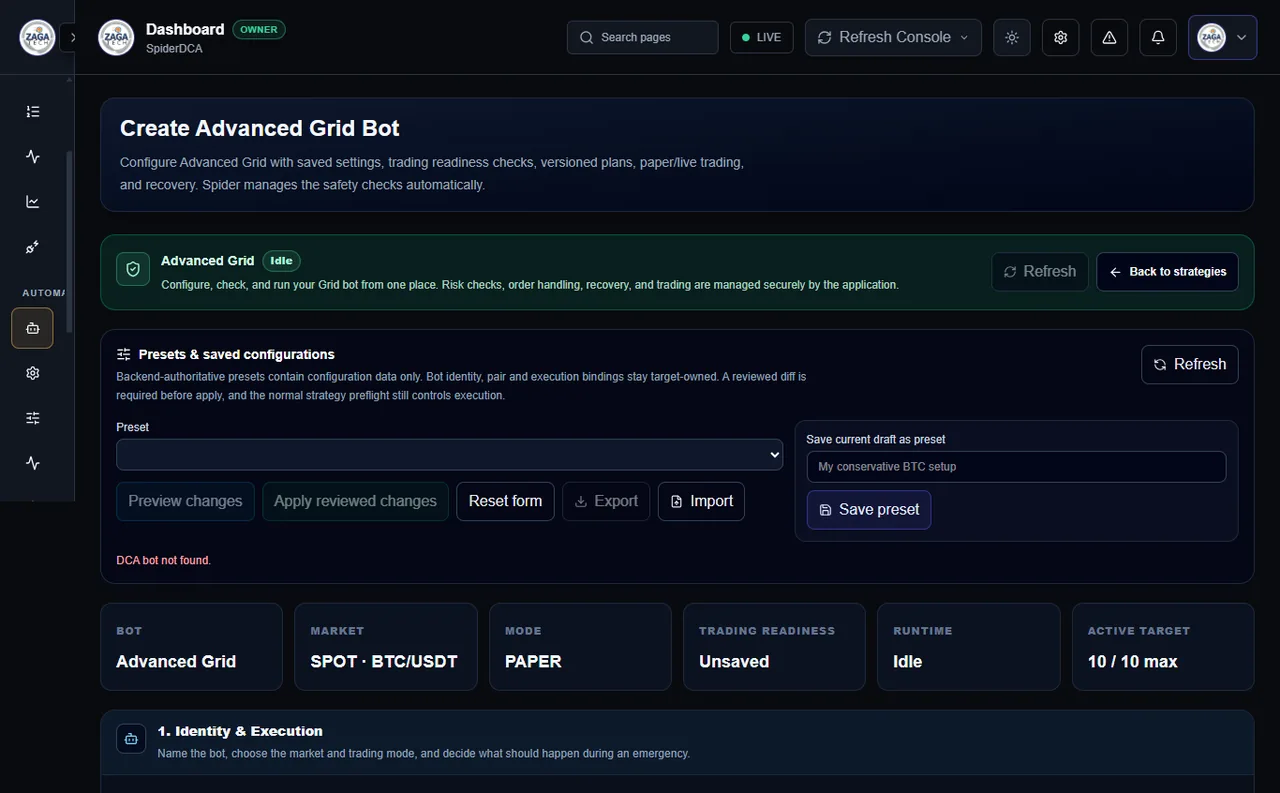Image resolution: width=1280 pixels, height=793 pixels.
Task: Click the 'PAPER' mode value
Action: [x=533, y=661]
